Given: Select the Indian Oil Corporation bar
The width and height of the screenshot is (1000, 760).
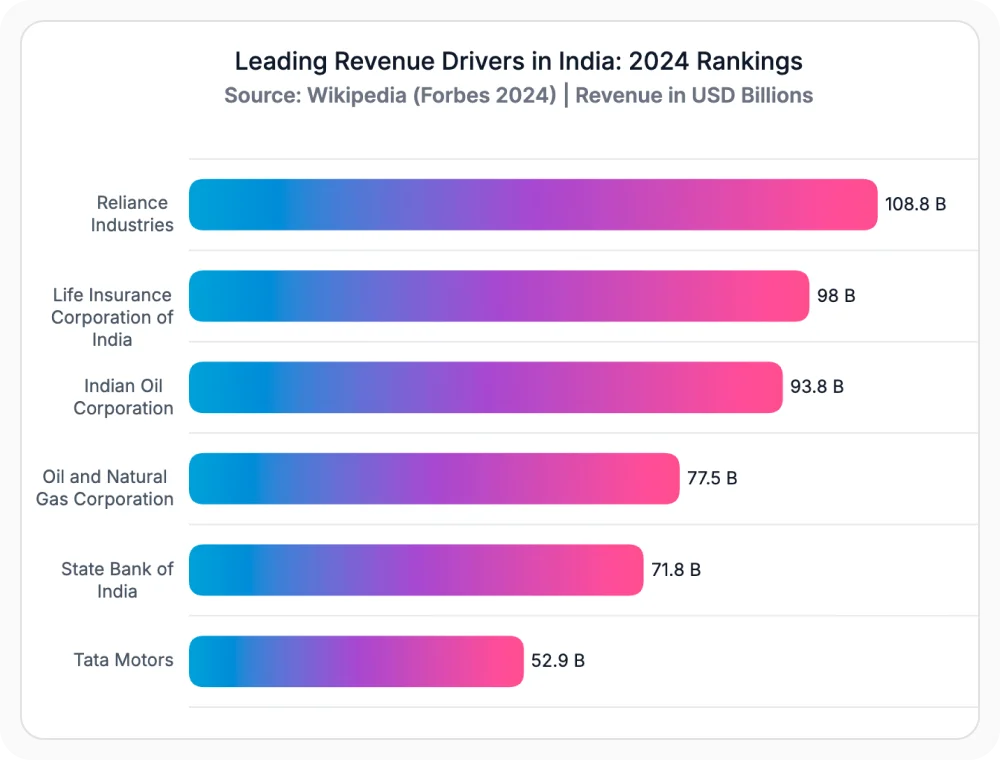Looking at the screenshot, I should [485, 387].
